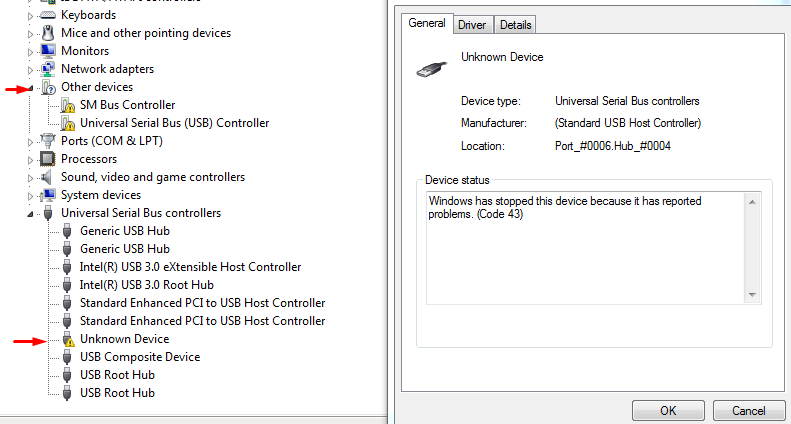Click the USB Composite Device icon
This screenshot has width=791, height=424.
[x=67, y=357]
